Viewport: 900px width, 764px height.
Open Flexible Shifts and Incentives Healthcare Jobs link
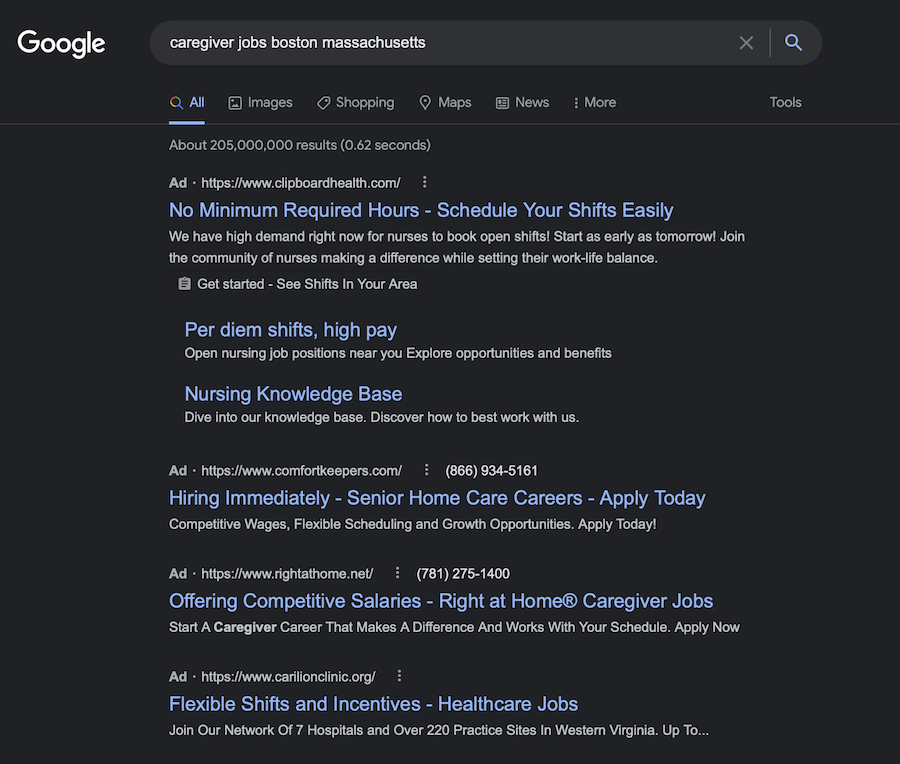(x=373, y=704)
